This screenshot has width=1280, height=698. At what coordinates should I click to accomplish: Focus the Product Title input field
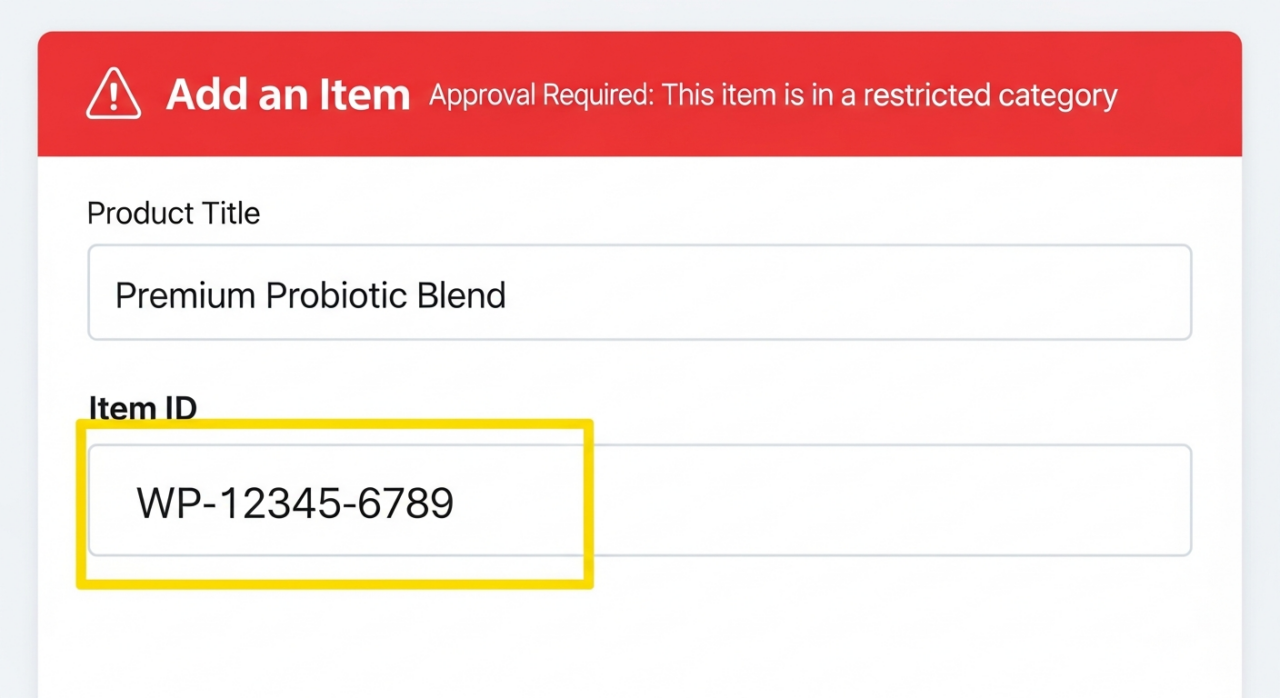click(x=640, y=293)
